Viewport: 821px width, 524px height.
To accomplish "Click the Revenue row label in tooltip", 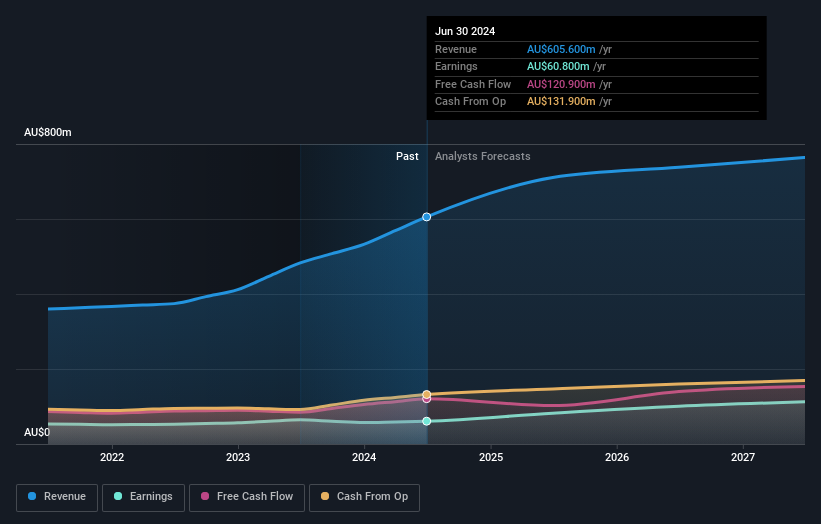I will 456,49.
